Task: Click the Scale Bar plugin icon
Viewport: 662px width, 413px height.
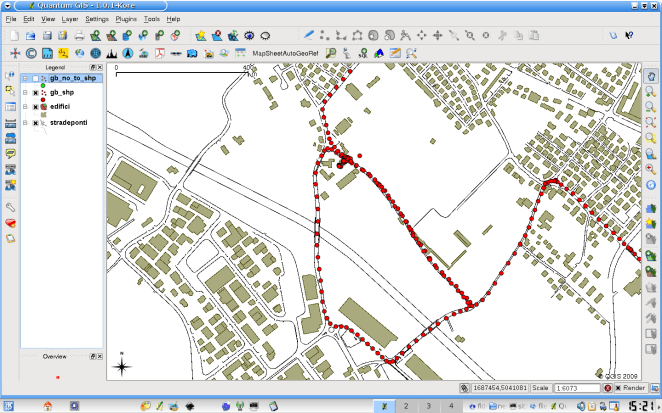Action: 176,54
